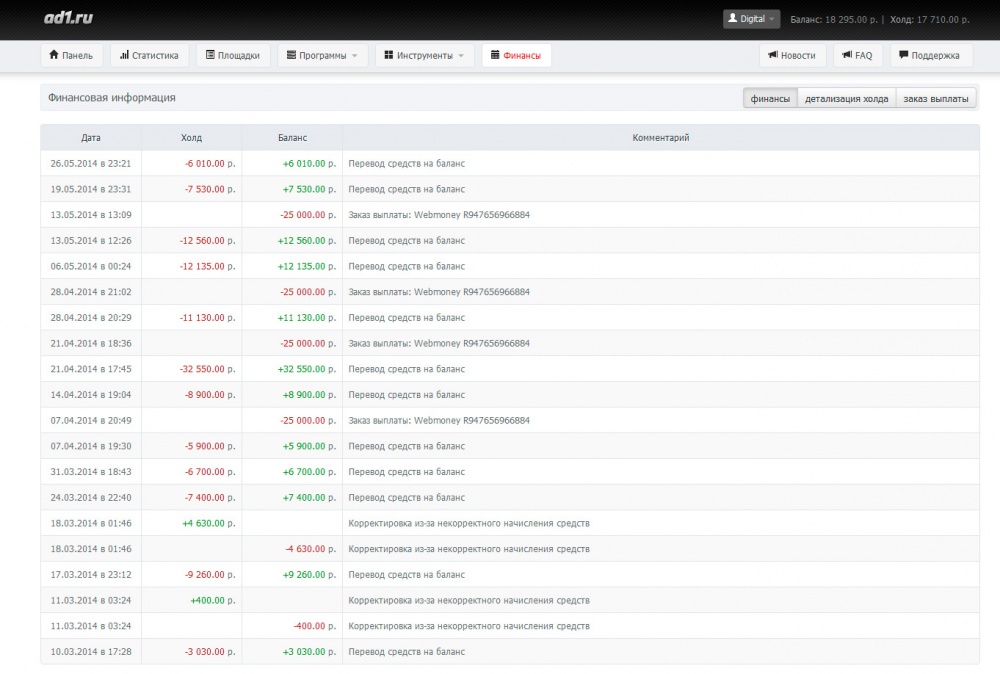Screen dimensions: 1000x674
Task: Click the ad1.ru logo
Action: pos(68,18)
